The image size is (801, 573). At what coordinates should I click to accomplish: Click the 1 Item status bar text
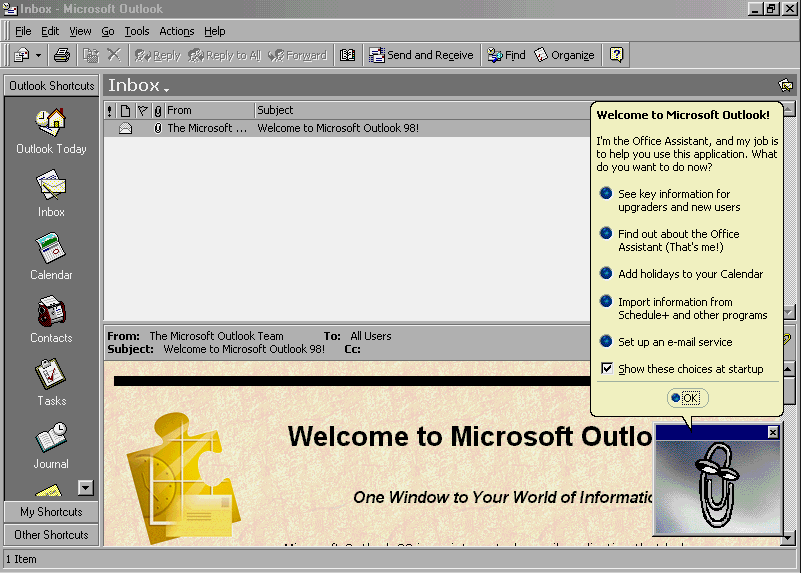(x=21, y=559)
